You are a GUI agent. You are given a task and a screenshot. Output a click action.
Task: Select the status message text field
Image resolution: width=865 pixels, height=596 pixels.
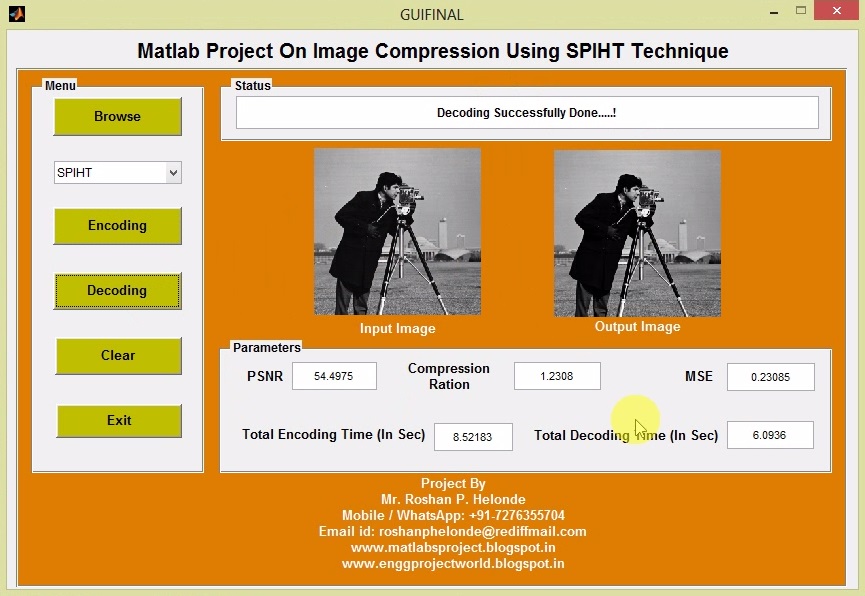(526, 112)
